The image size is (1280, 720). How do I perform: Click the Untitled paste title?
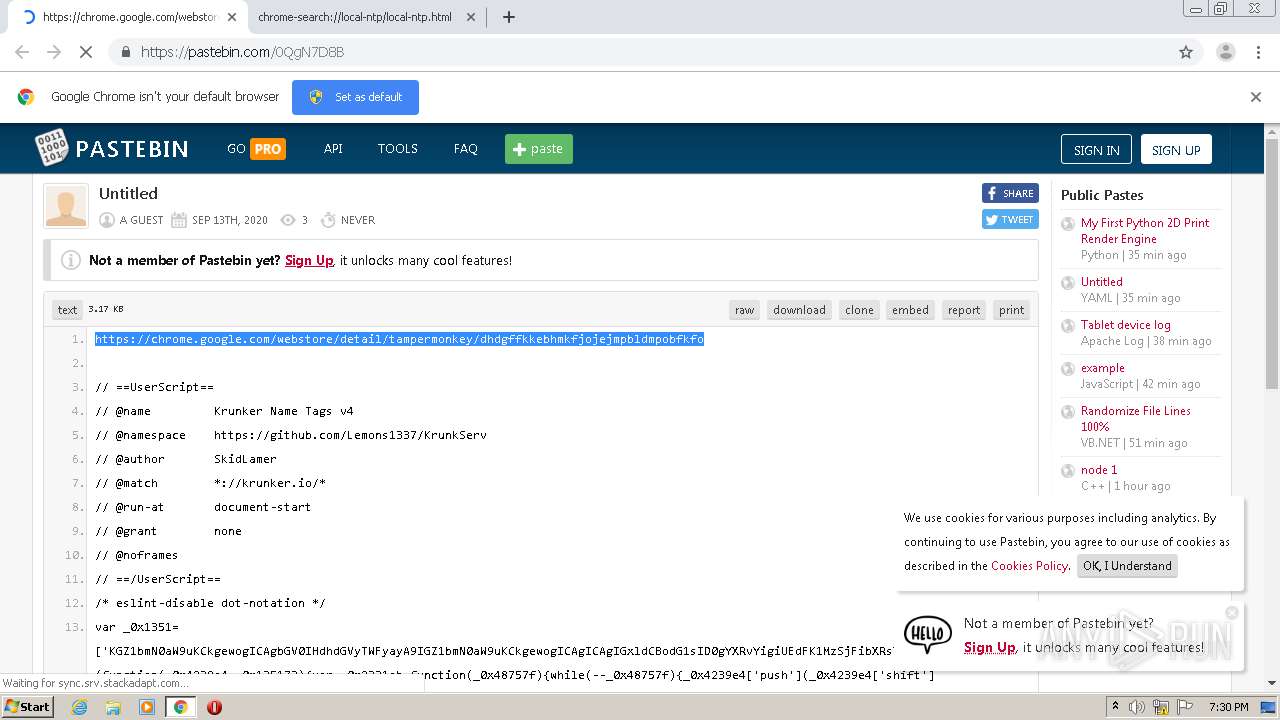point(128,193)
